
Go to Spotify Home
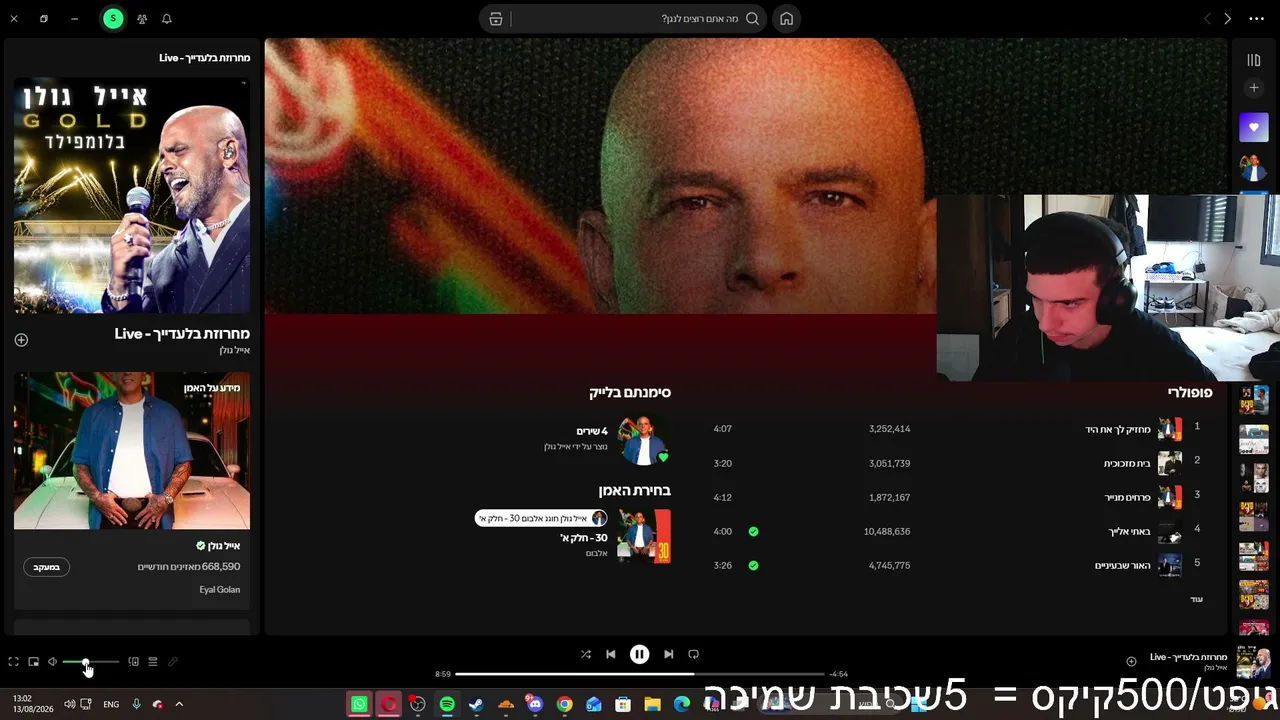click(x=787, y=19)
